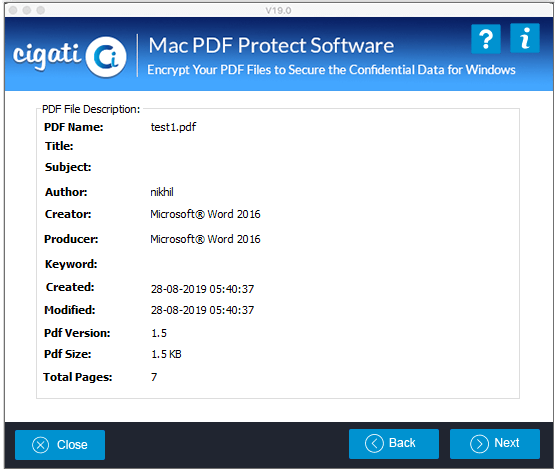This screenshot has height=471, width=557.
Task: Click Creator value Microsoft® Word 2016
Action: [x=205, y=214]
